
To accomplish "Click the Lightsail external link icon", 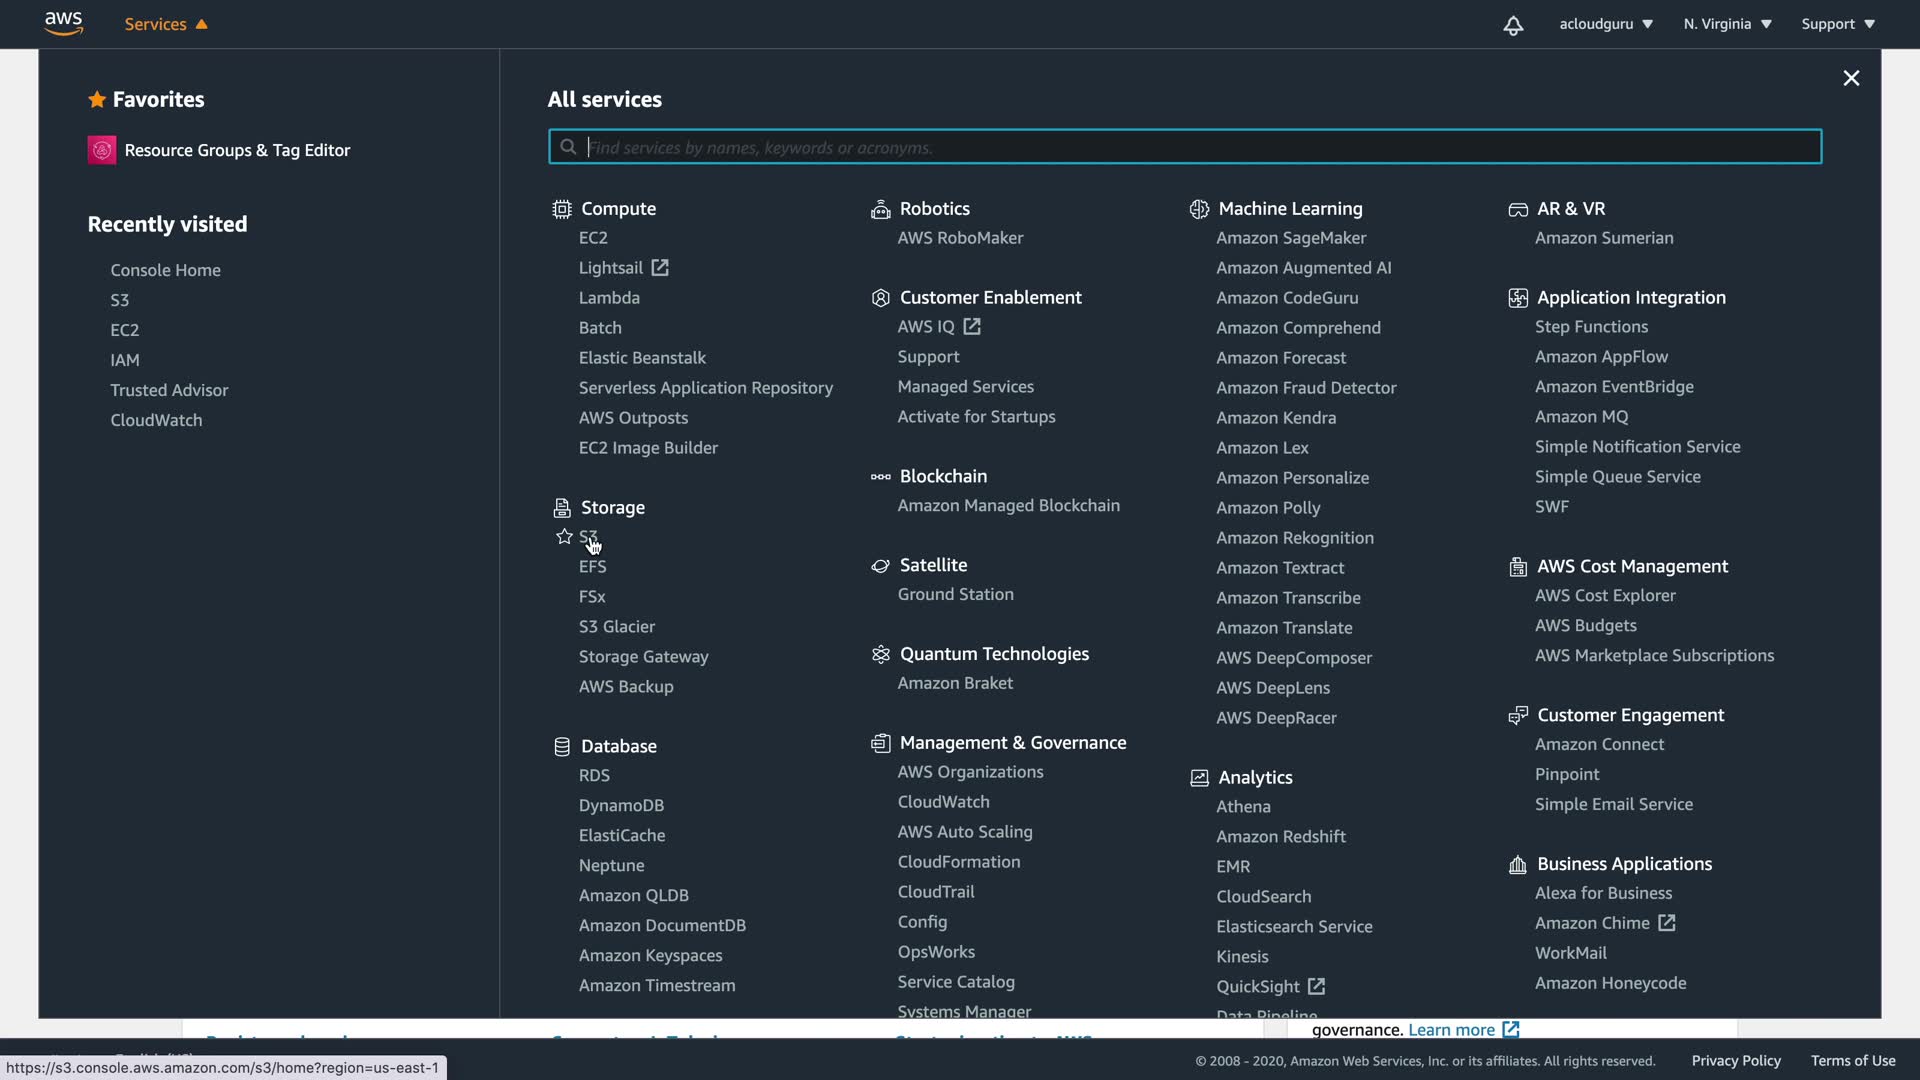I will click(x=660, y=268).
